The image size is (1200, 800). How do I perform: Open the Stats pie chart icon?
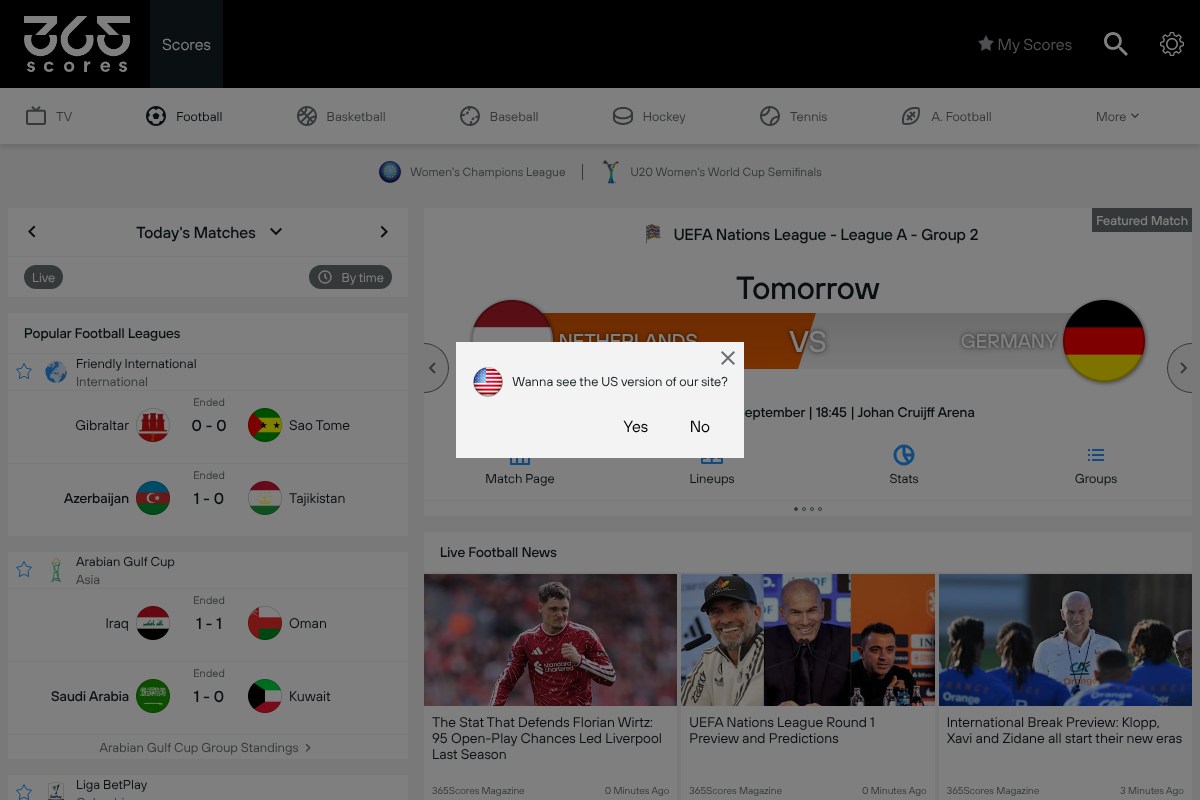[904, 455]
